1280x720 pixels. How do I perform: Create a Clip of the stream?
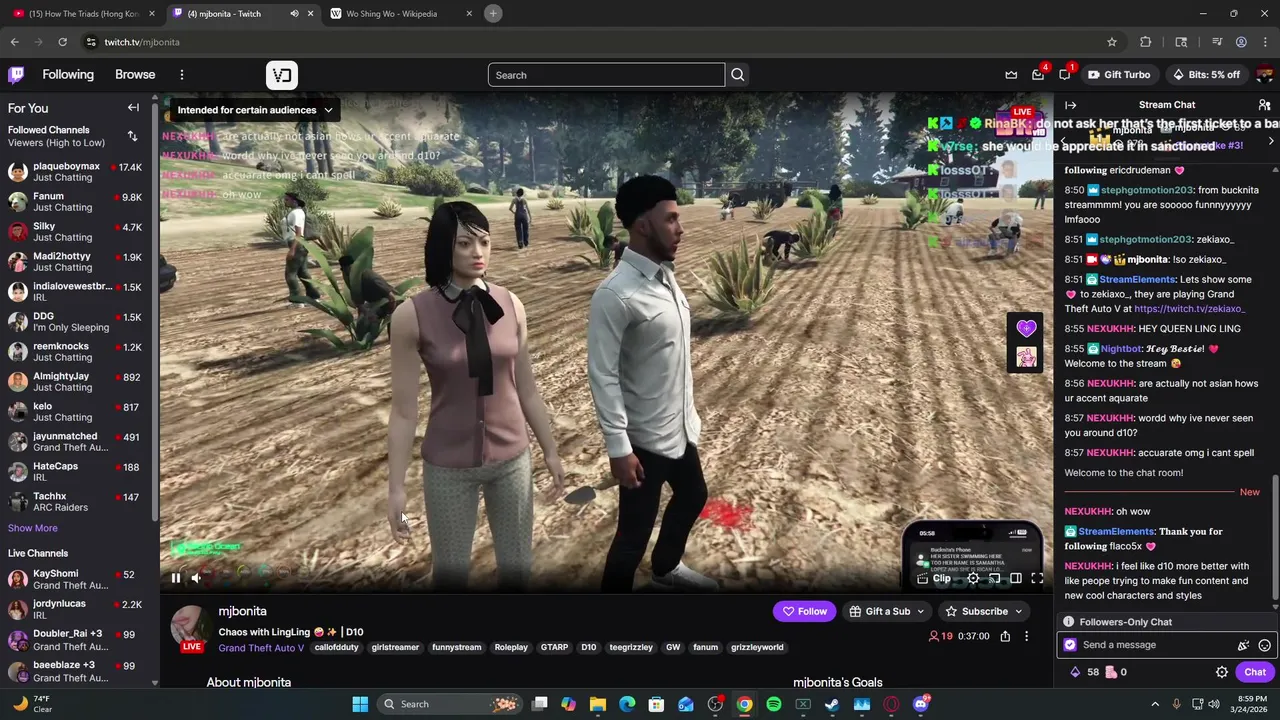pyautogui.click(x=934, y=578)
